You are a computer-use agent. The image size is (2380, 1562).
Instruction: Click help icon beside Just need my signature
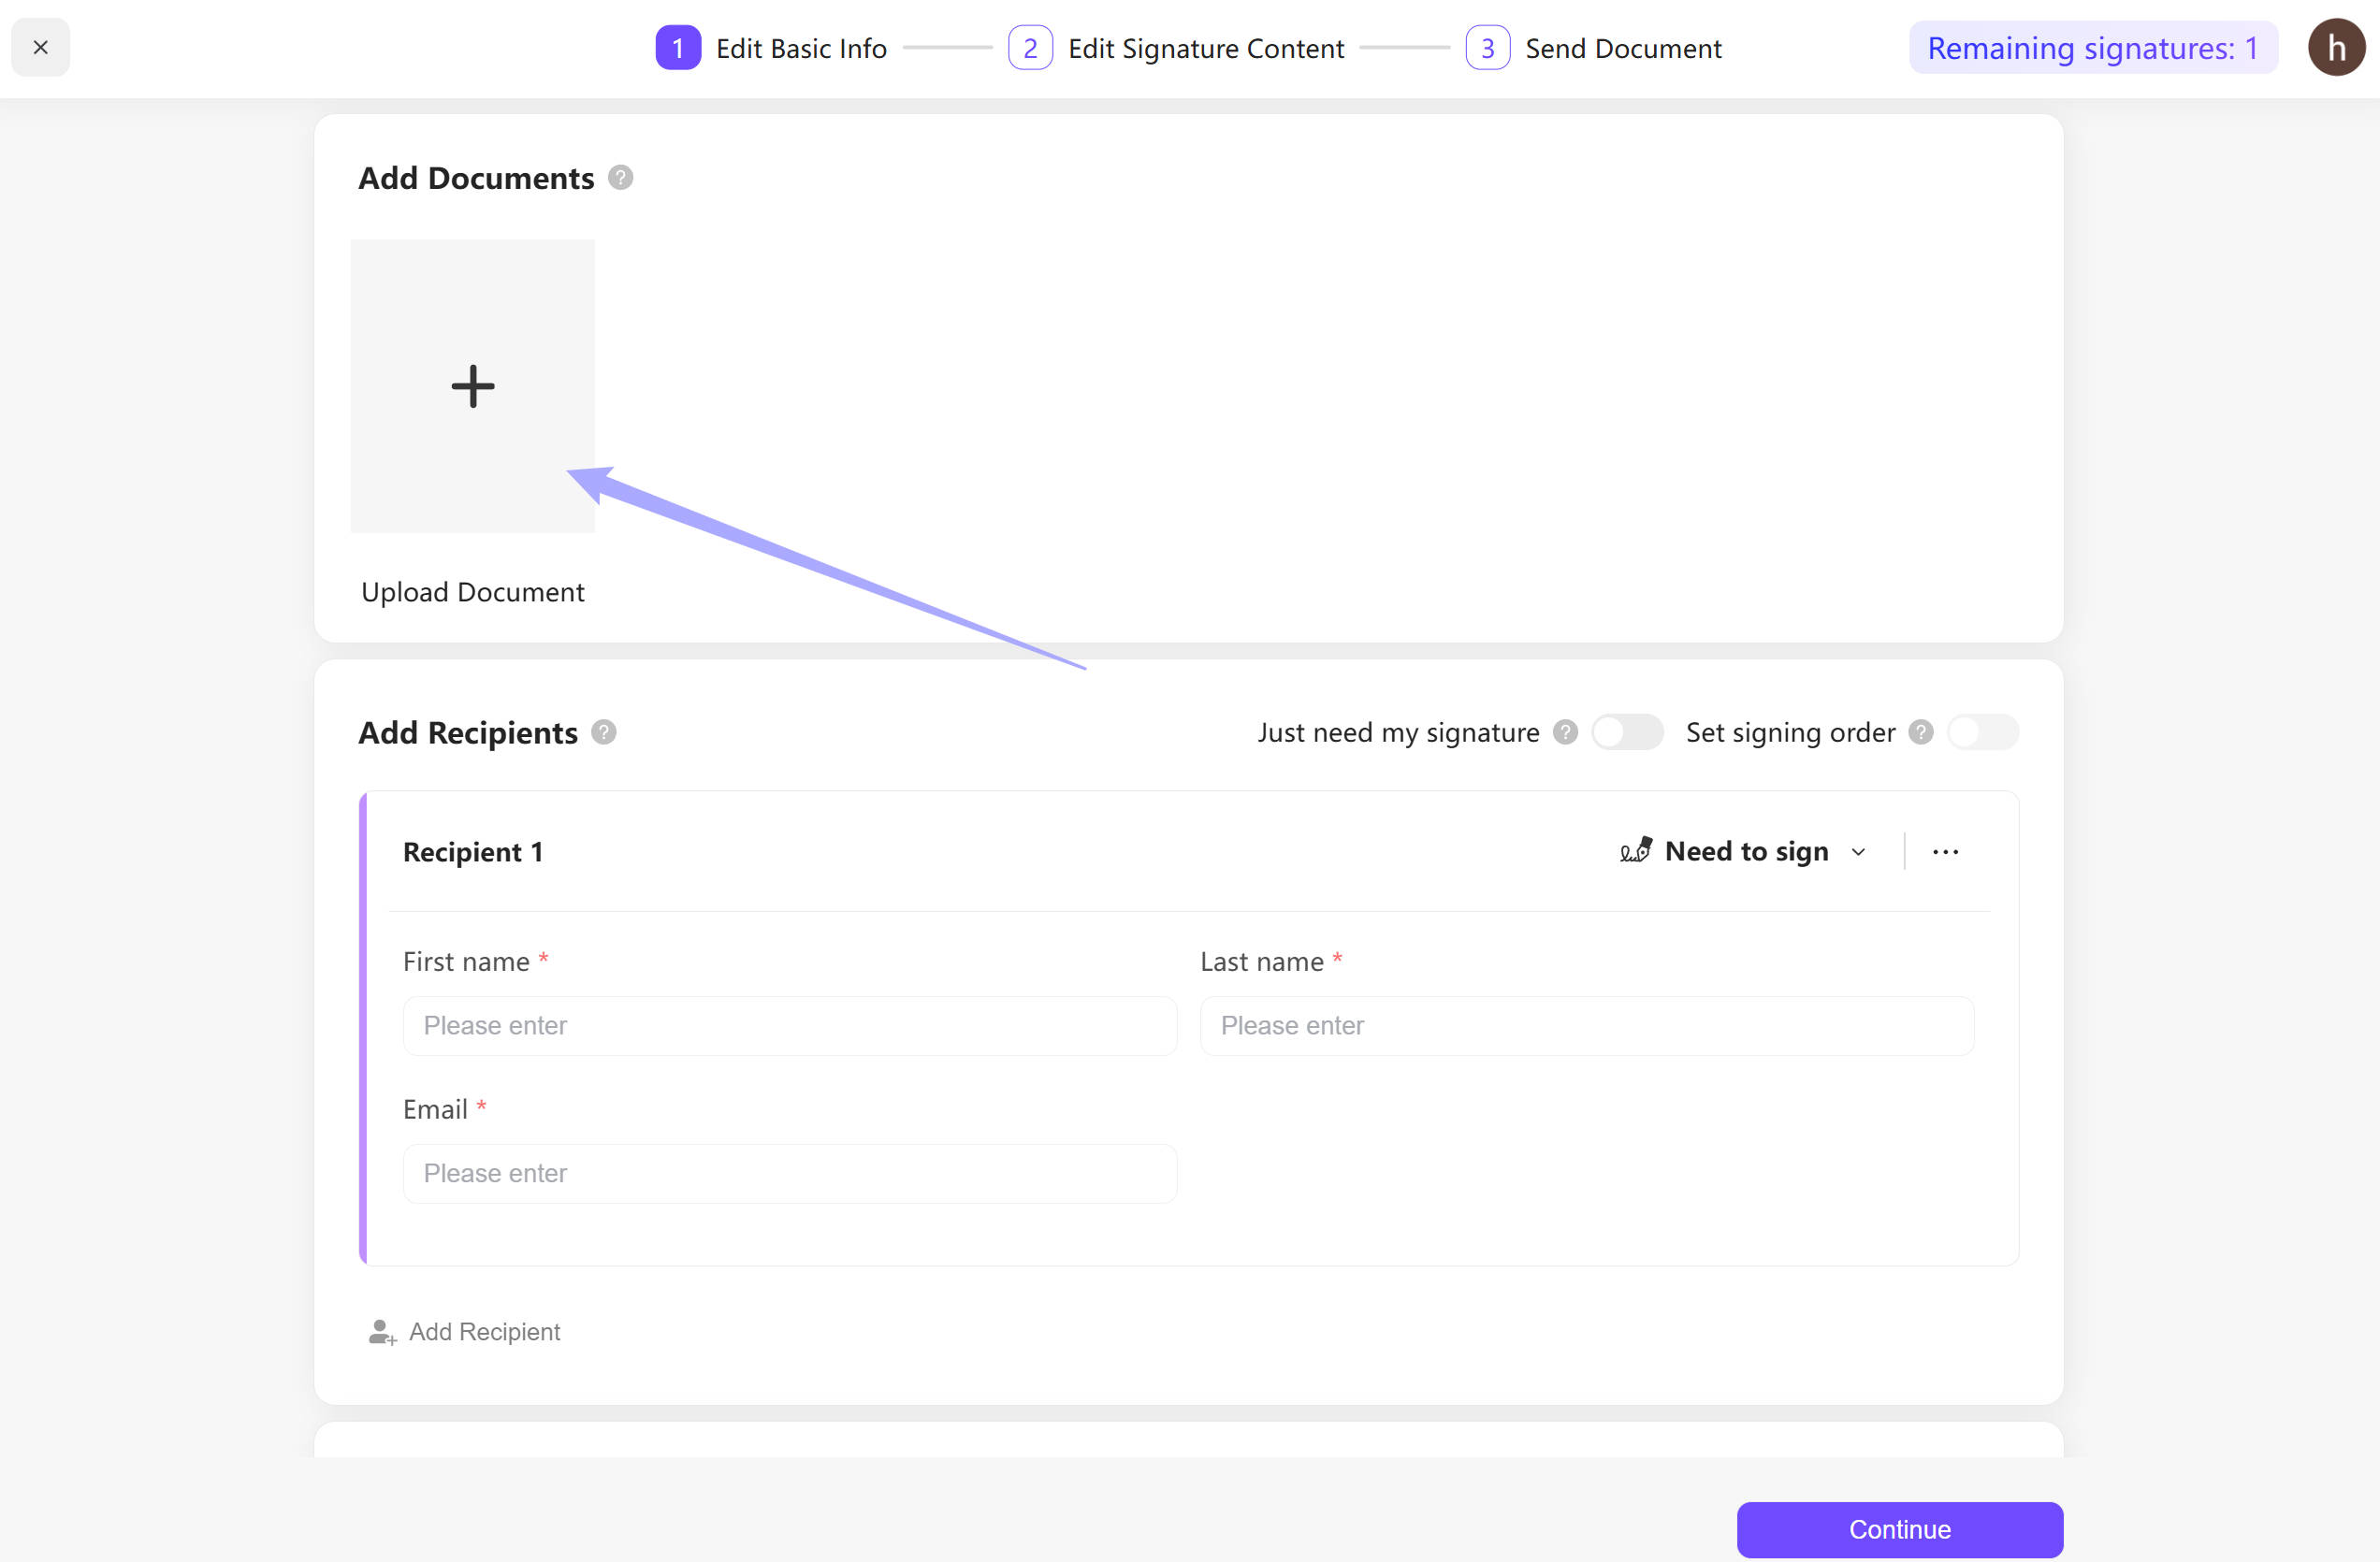(1565, 732)
